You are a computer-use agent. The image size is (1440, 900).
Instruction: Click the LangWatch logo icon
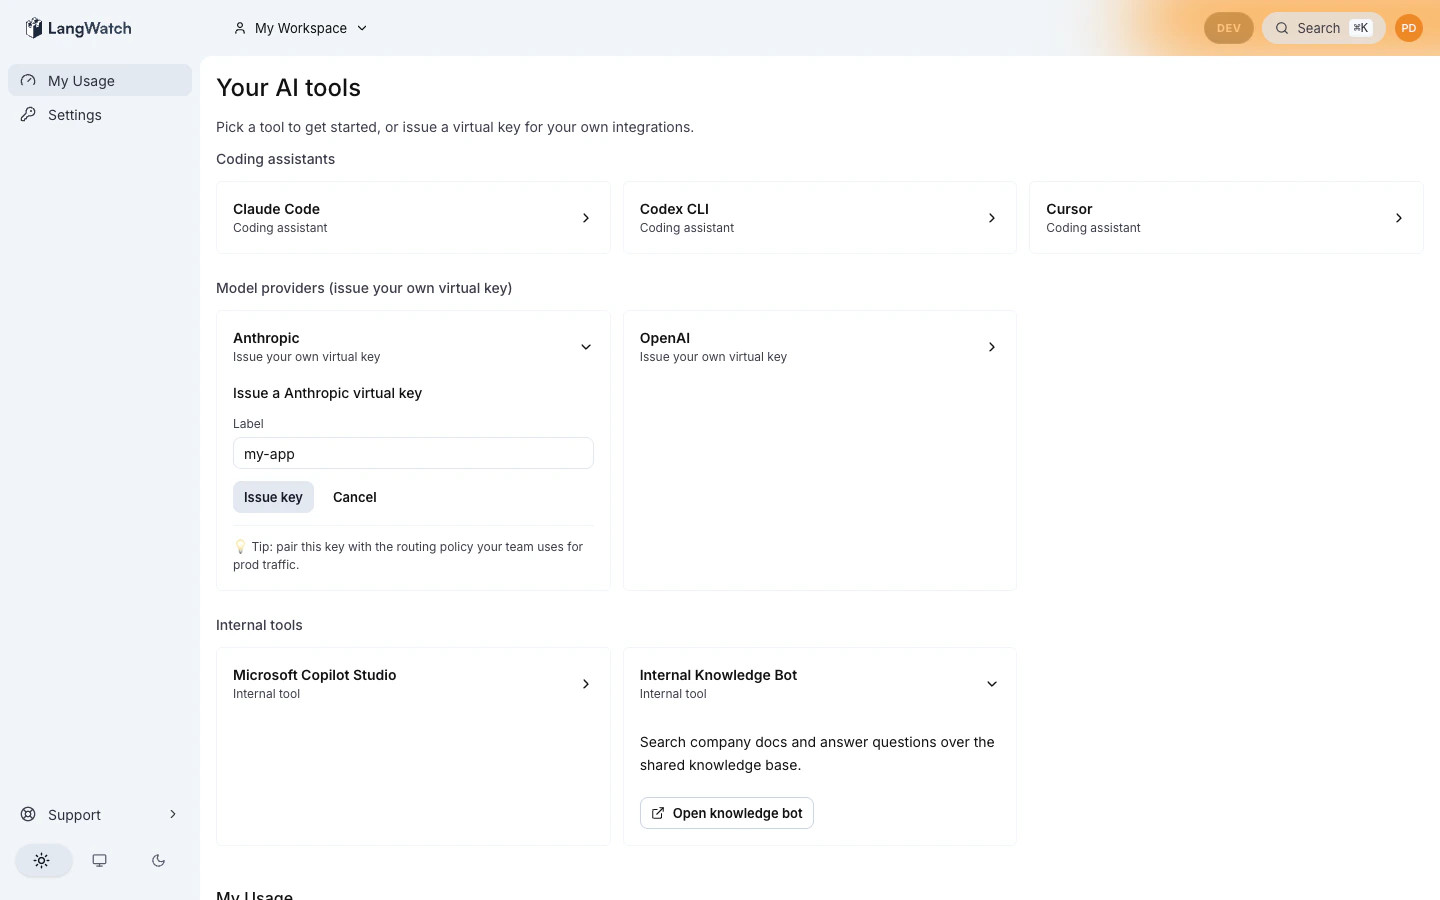(x=34, y=28)
